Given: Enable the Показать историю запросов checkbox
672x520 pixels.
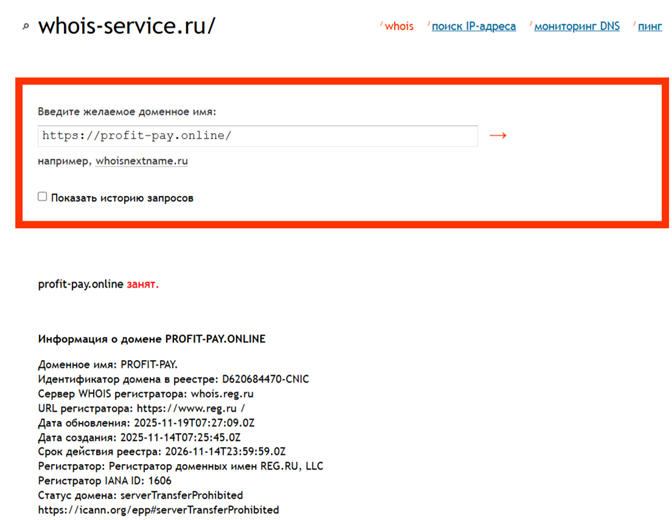Looking at the screenshot, I should [x=42, y=197].
